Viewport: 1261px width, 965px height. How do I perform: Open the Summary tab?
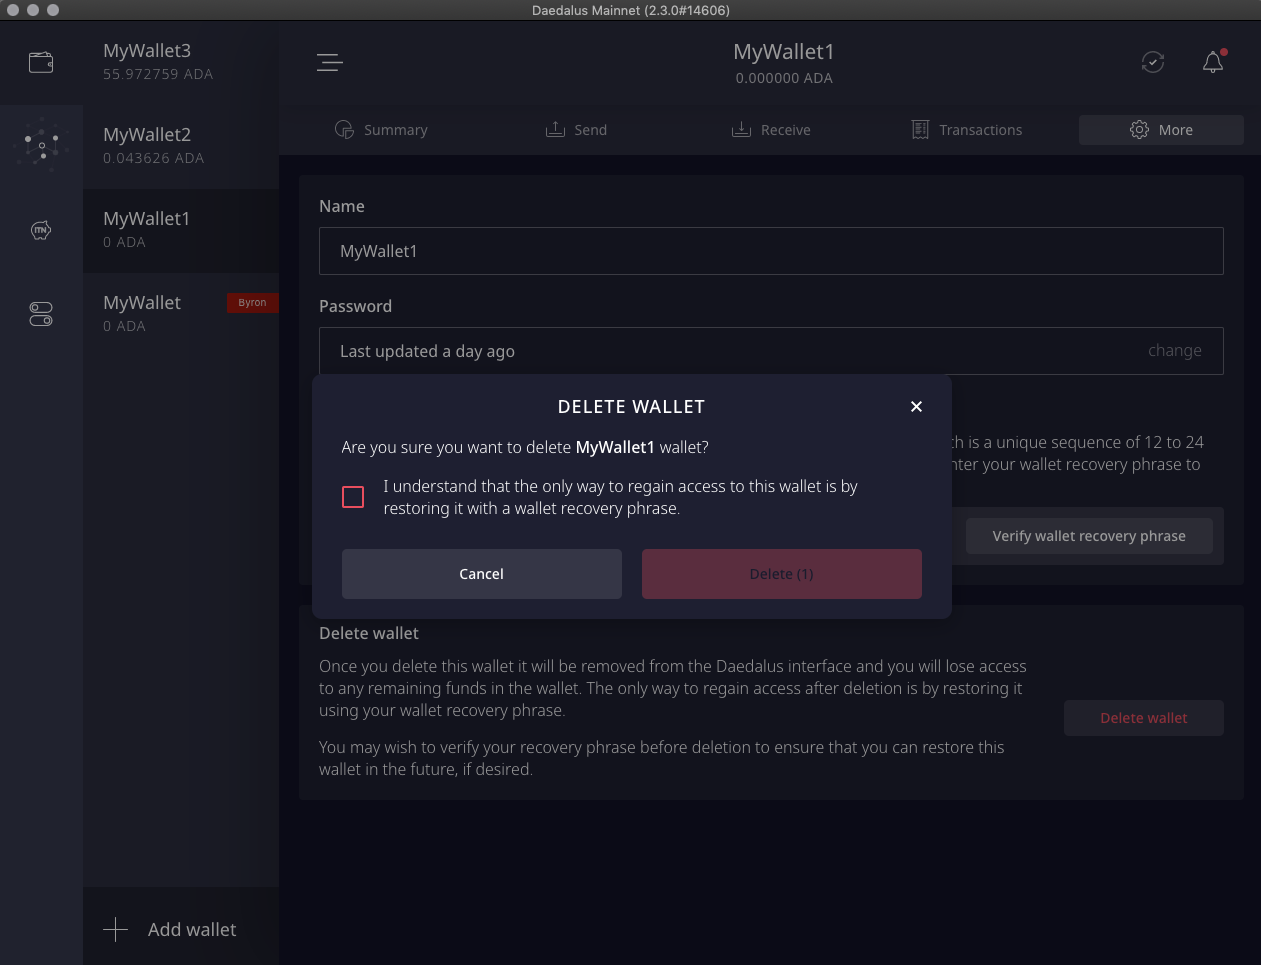[x=381, y=130]
